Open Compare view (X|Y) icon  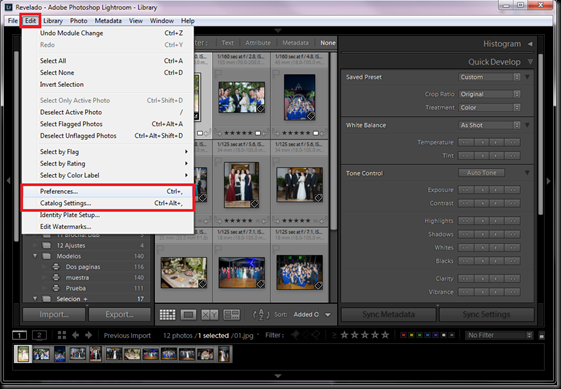[210, 315]
